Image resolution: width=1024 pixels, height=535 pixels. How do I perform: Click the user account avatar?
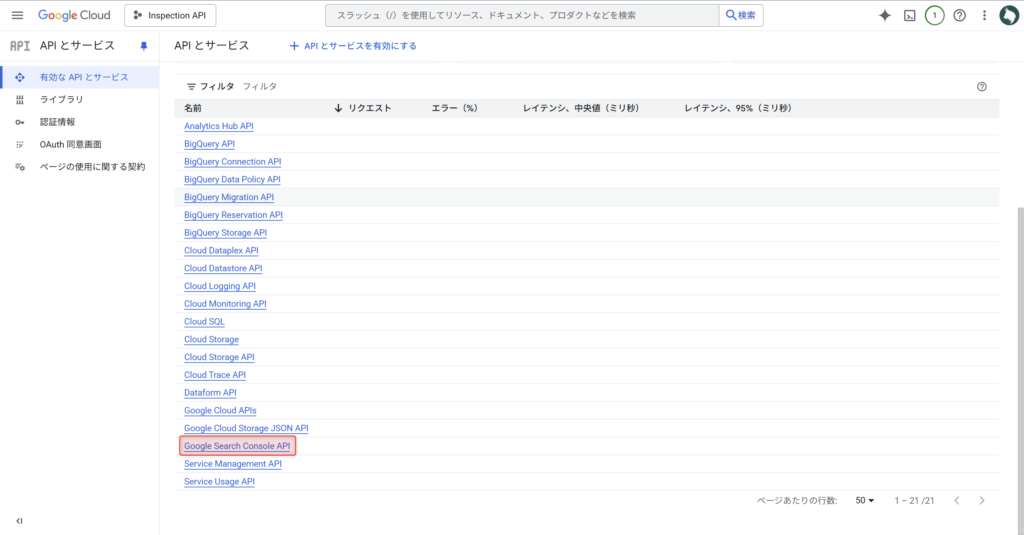click(x=1008, y=15)
